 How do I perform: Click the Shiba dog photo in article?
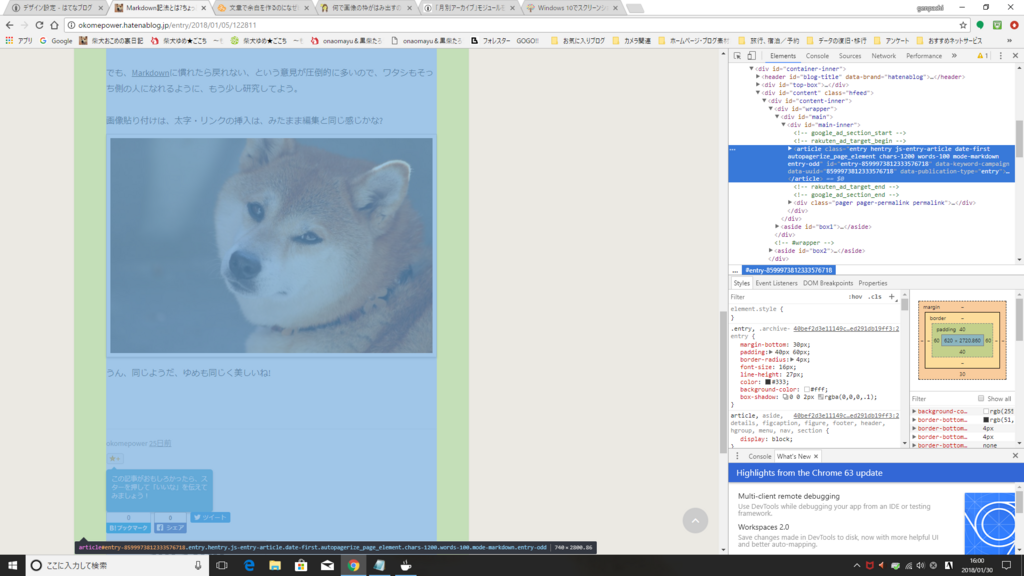pyautogui.click(x=271, y=245)
